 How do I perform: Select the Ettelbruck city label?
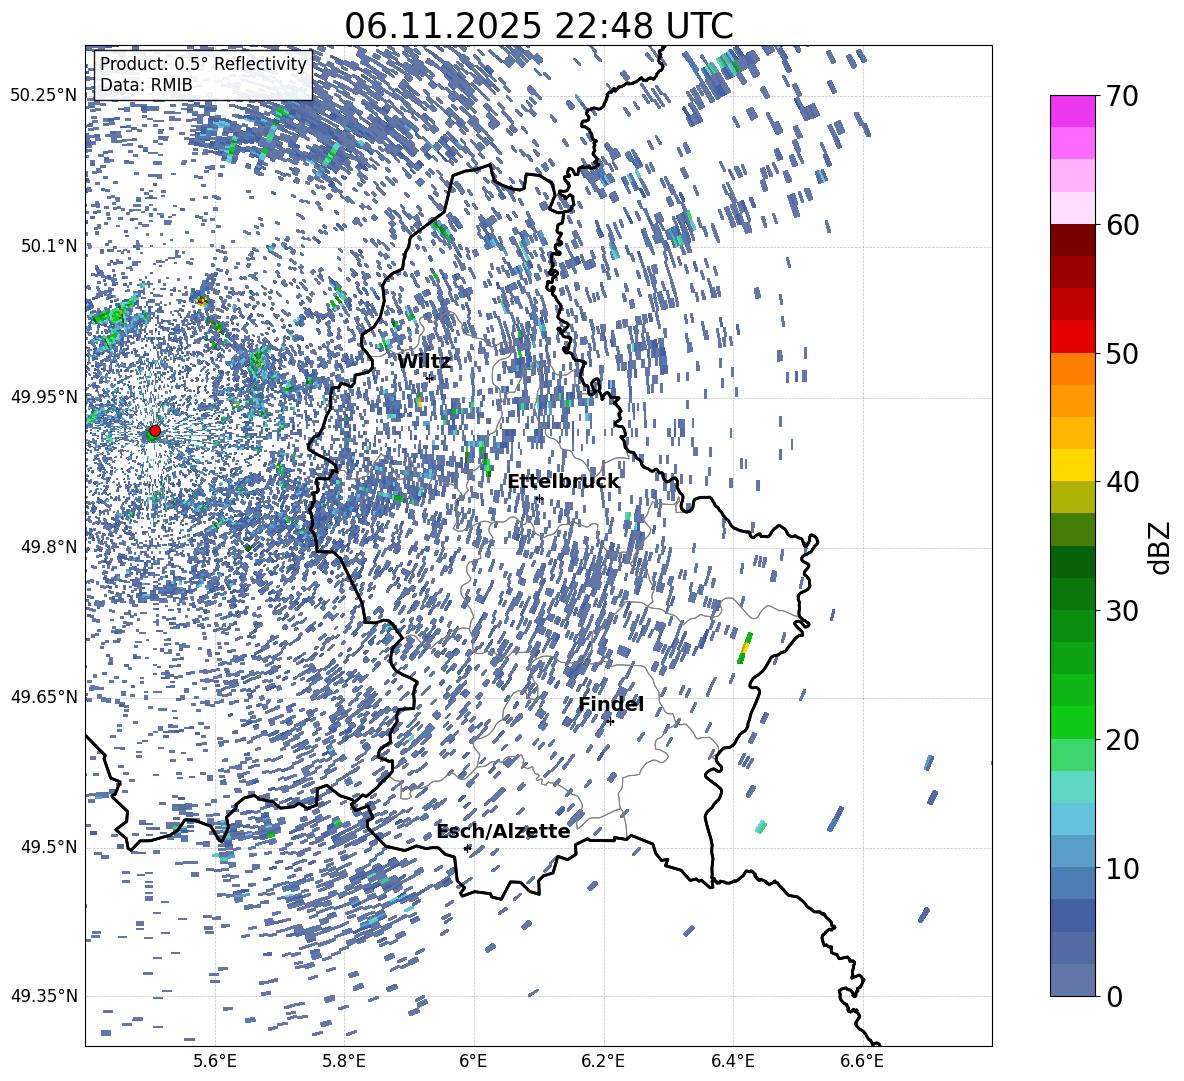[563, 482]
